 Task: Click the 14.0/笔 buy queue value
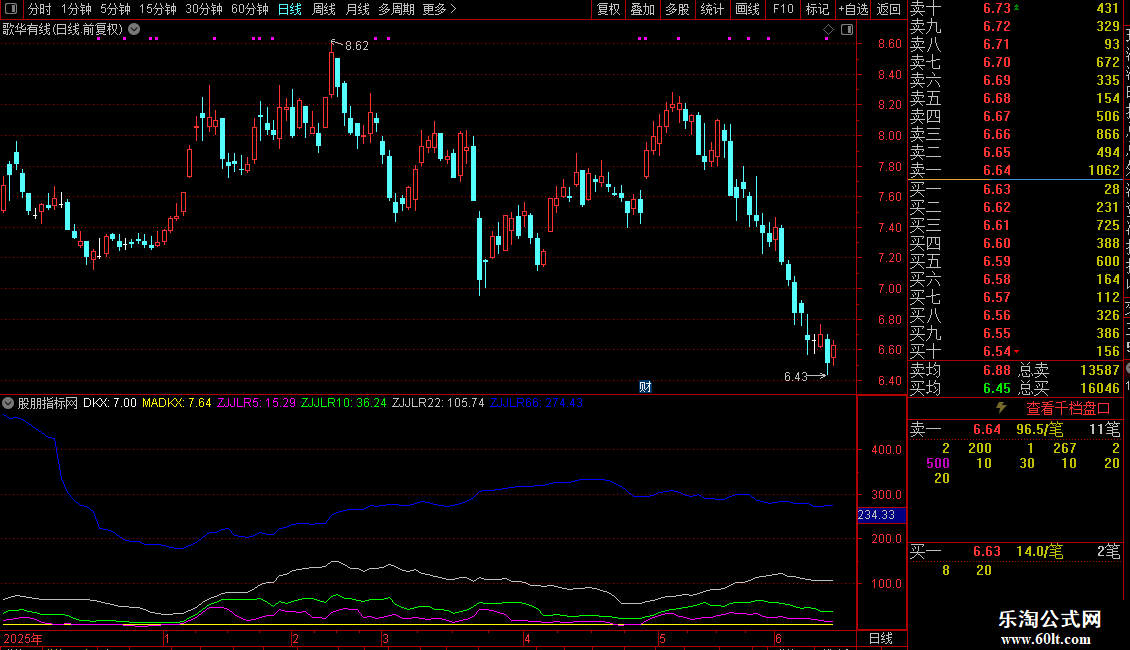(1040, 551)
